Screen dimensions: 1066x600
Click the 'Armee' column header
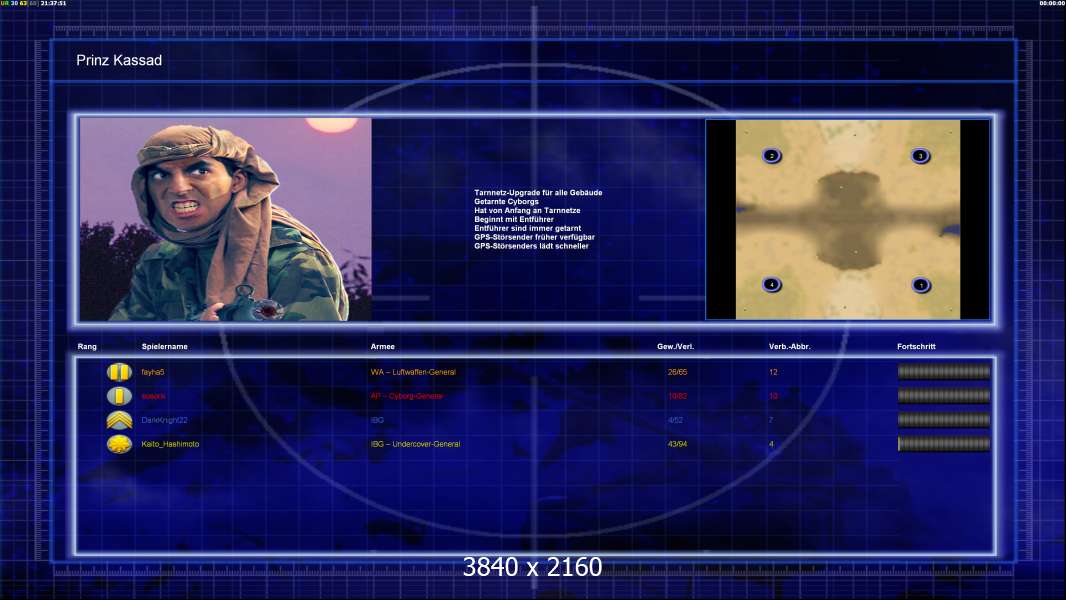click(x=382, y=347)
